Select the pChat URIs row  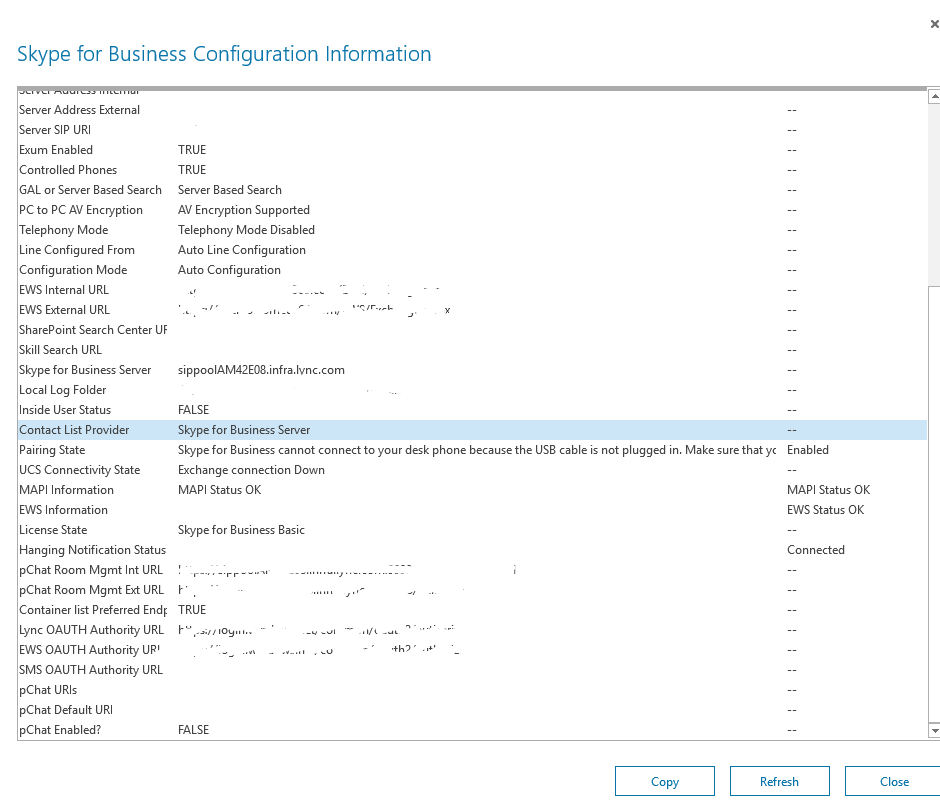pyautogui.click(x=472, y=690)
